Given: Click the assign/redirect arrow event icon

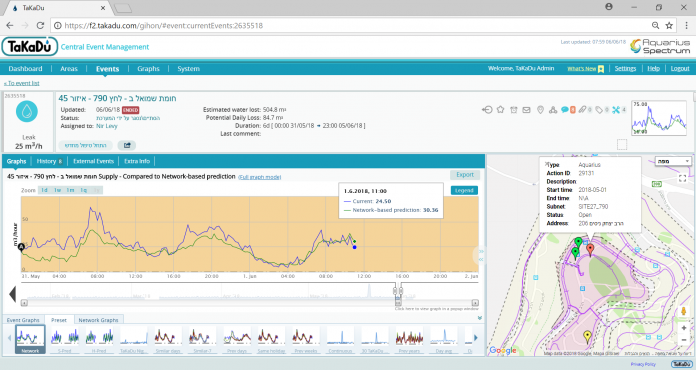Looking at the screenshot, I should pos(487,110).
